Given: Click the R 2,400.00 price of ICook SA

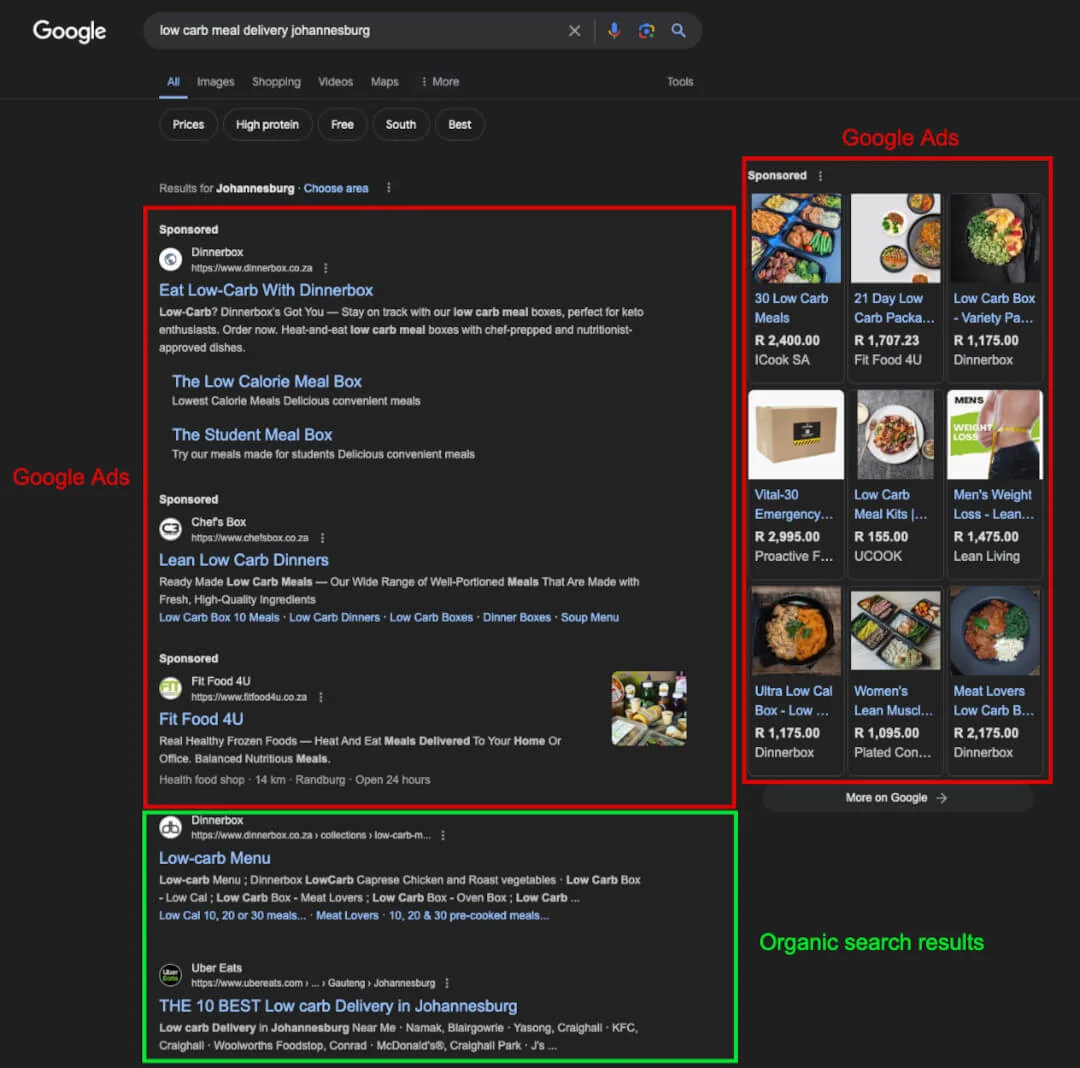Looking at the screenshot, I should click(x=787, y=340).
